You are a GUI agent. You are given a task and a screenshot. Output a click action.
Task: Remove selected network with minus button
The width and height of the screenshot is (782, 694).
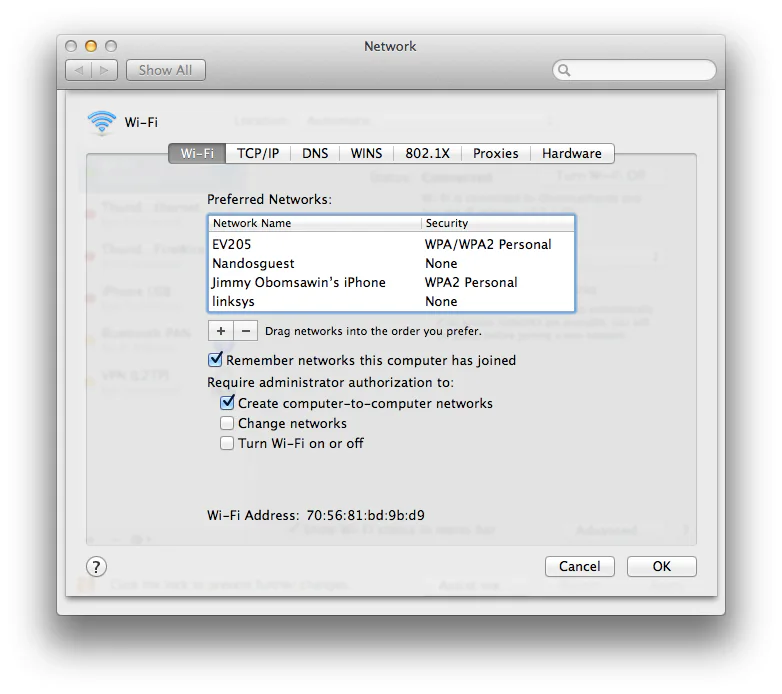click(246, 331)
